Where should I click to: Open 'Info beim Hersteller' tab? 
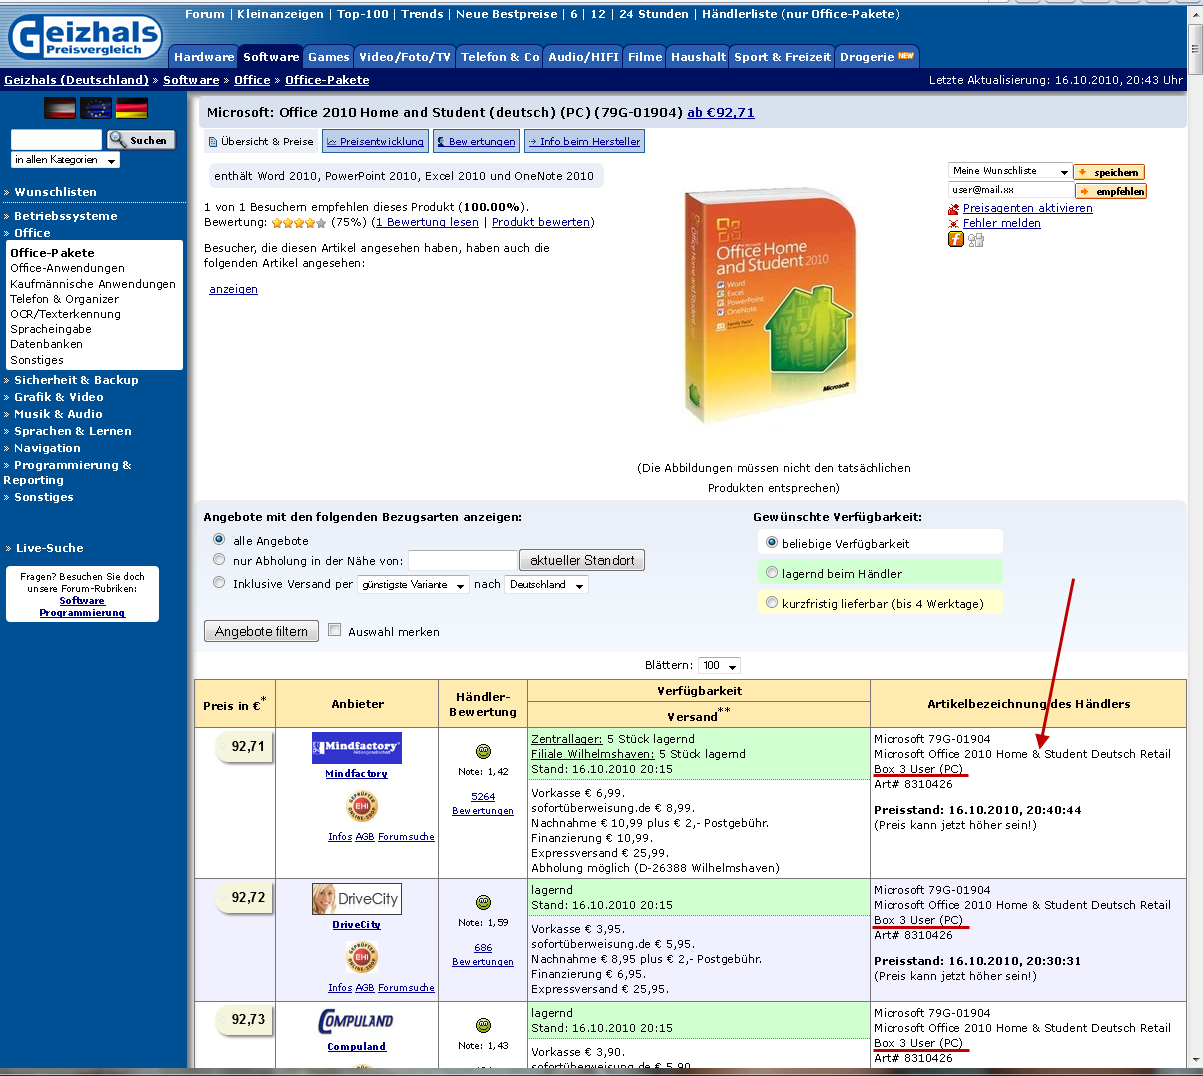(x=584, y=142)
